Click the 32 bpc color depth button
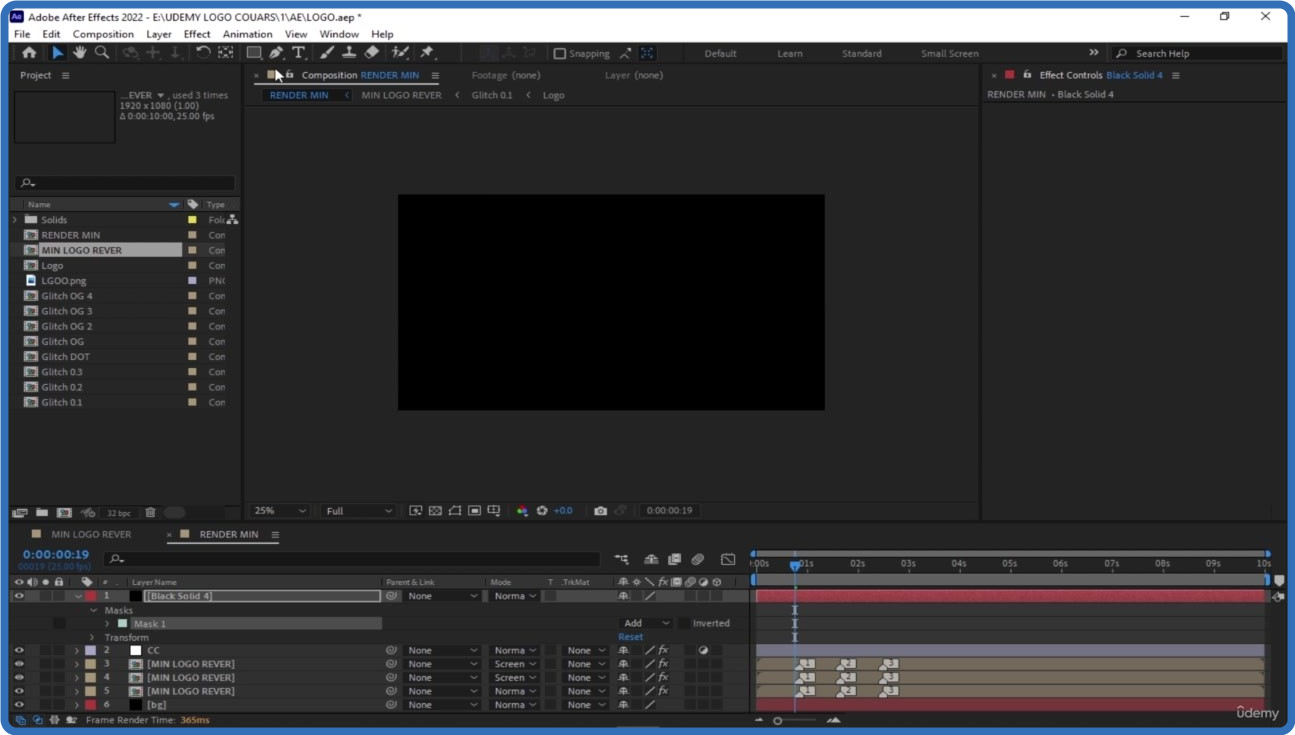1295x735 pixels. (x=118, y=513)
